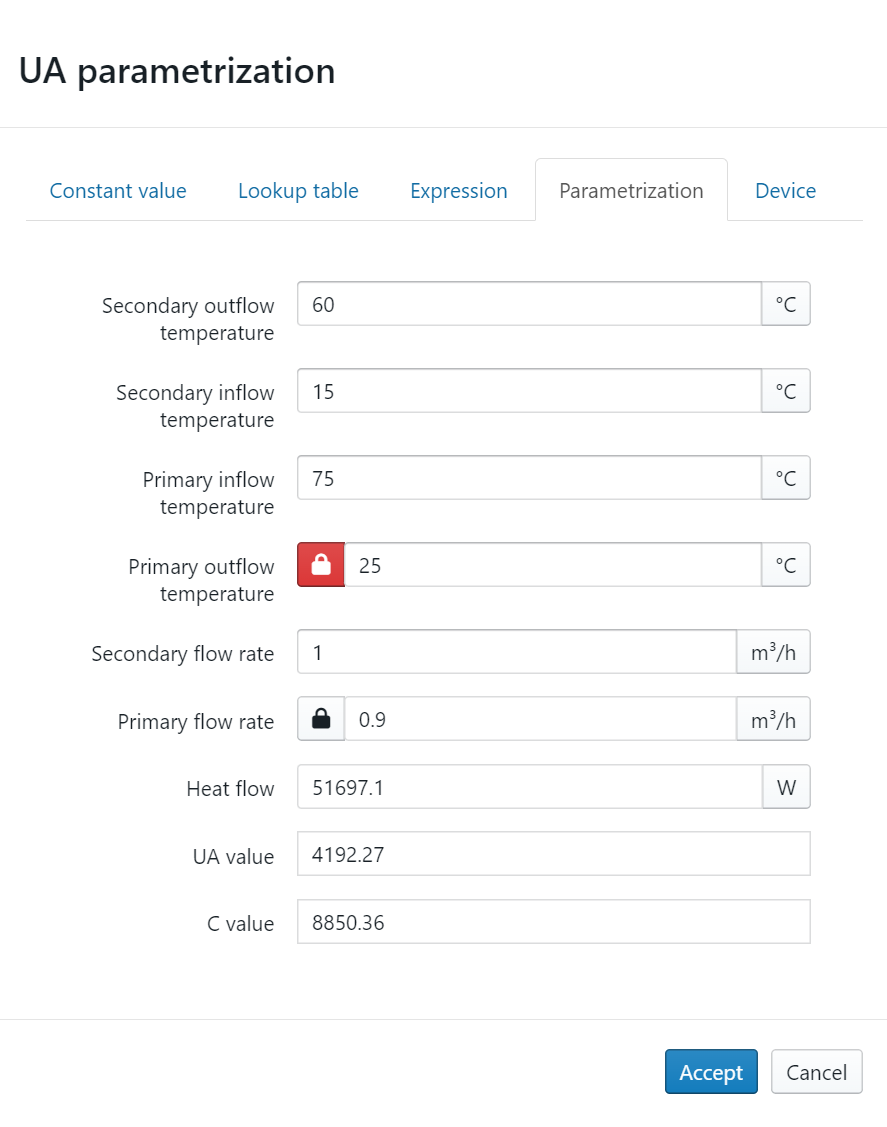887x1127 pixels.
Task: Focus the UA value field
Action: tap(553, 854)
